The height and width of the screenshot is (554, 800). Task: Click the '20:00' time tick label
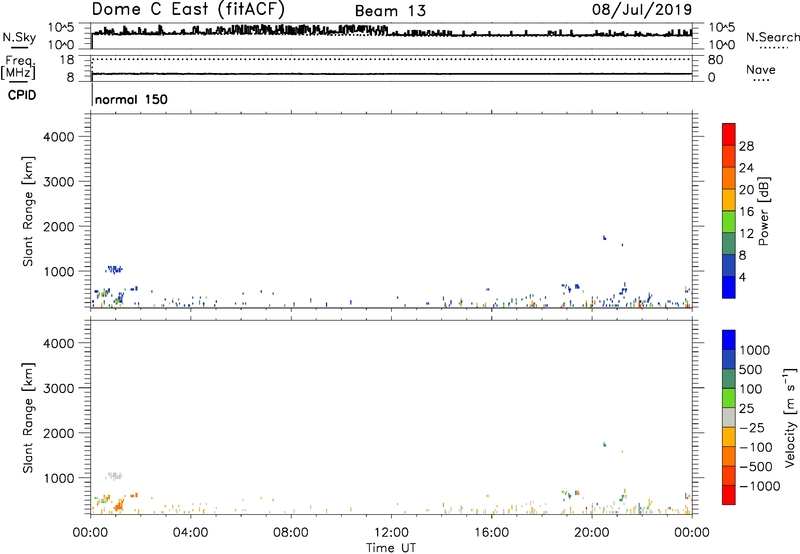pos(591,533)
